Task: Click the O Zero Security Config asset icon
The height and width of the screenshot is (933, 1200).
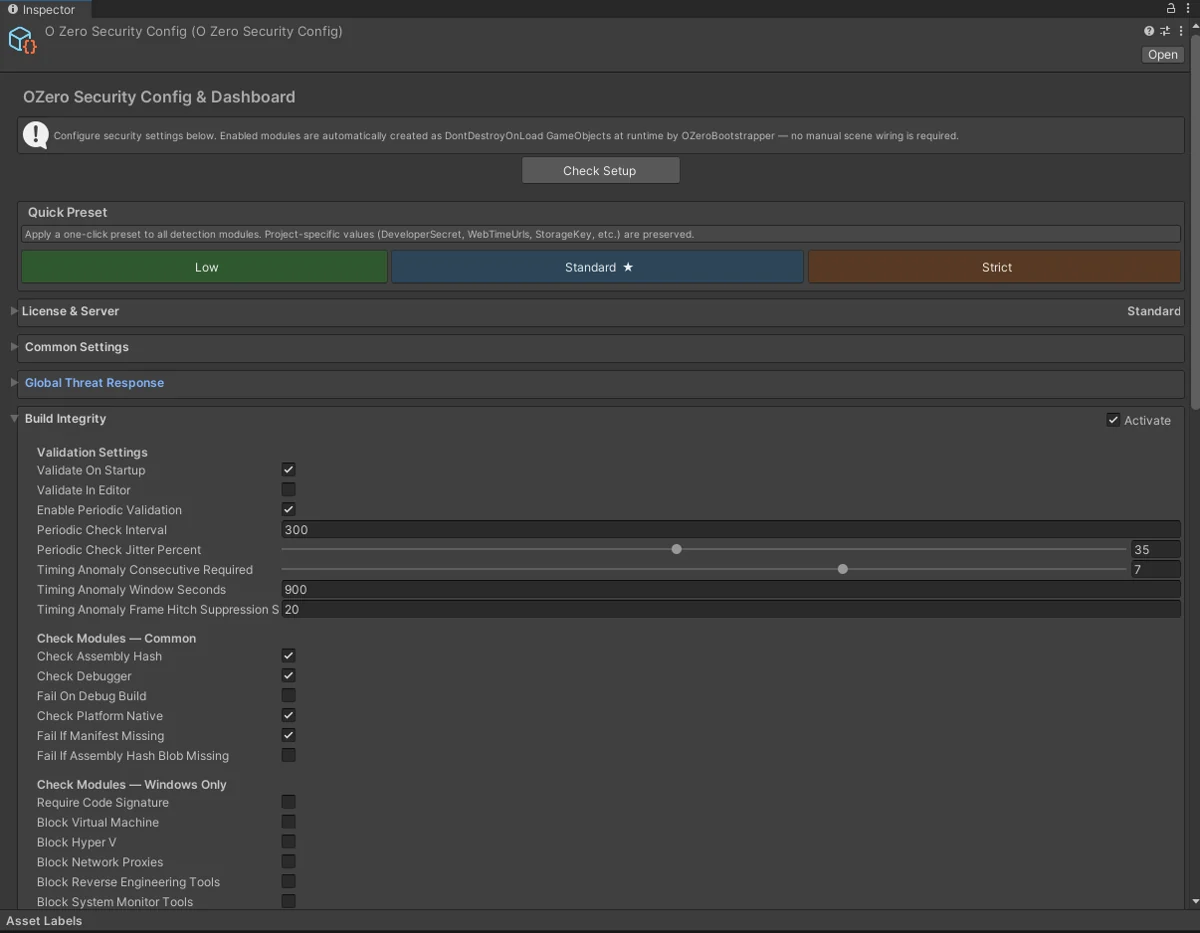Action: [x=22, y=40]
